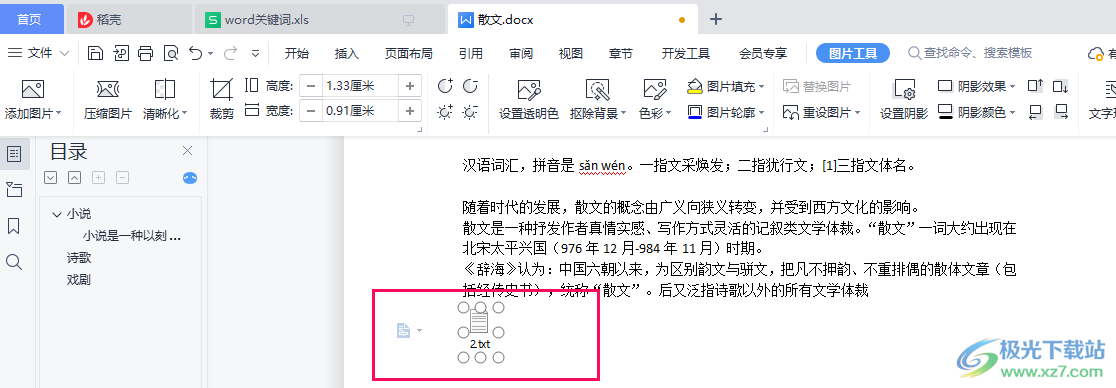
Task: Open the 开发工具 ribbon tab
Action: 686,53
